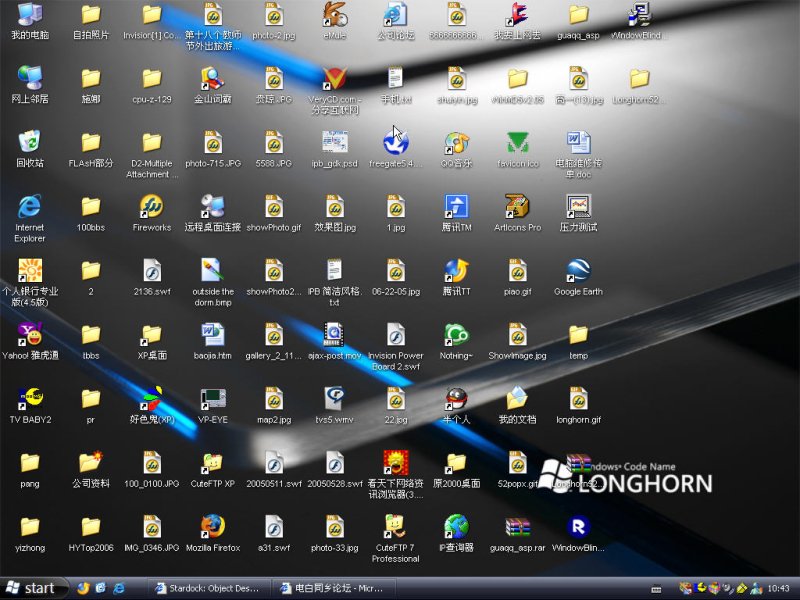Viewport: 800px width, 600px height.
Task: Switch to Stardock Object Desktop taskbar window
Action: [206, 588]
